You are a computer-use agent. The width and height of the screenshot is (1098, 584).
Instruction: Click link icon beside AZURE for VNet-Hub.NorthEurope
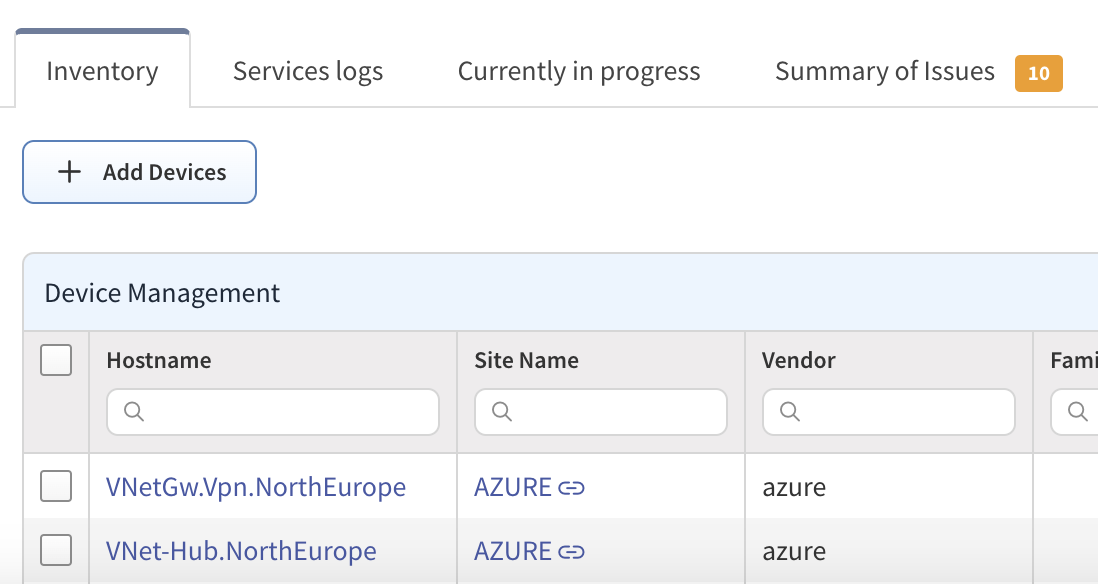pyautogui.click(x=571, y=552)
